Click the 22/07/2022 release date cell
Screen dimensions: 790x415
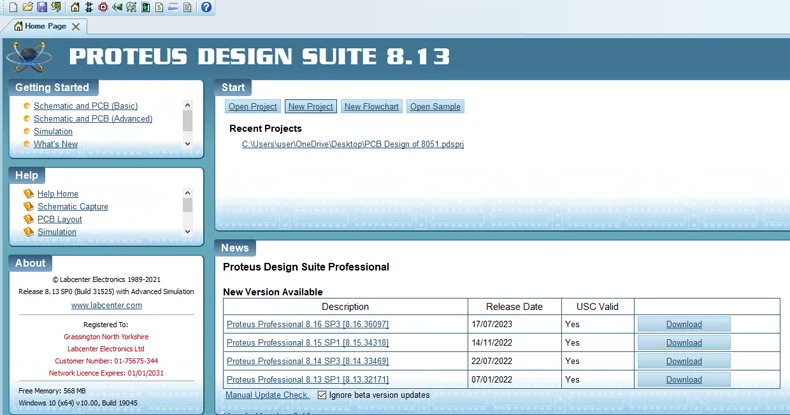pos(514,361)
